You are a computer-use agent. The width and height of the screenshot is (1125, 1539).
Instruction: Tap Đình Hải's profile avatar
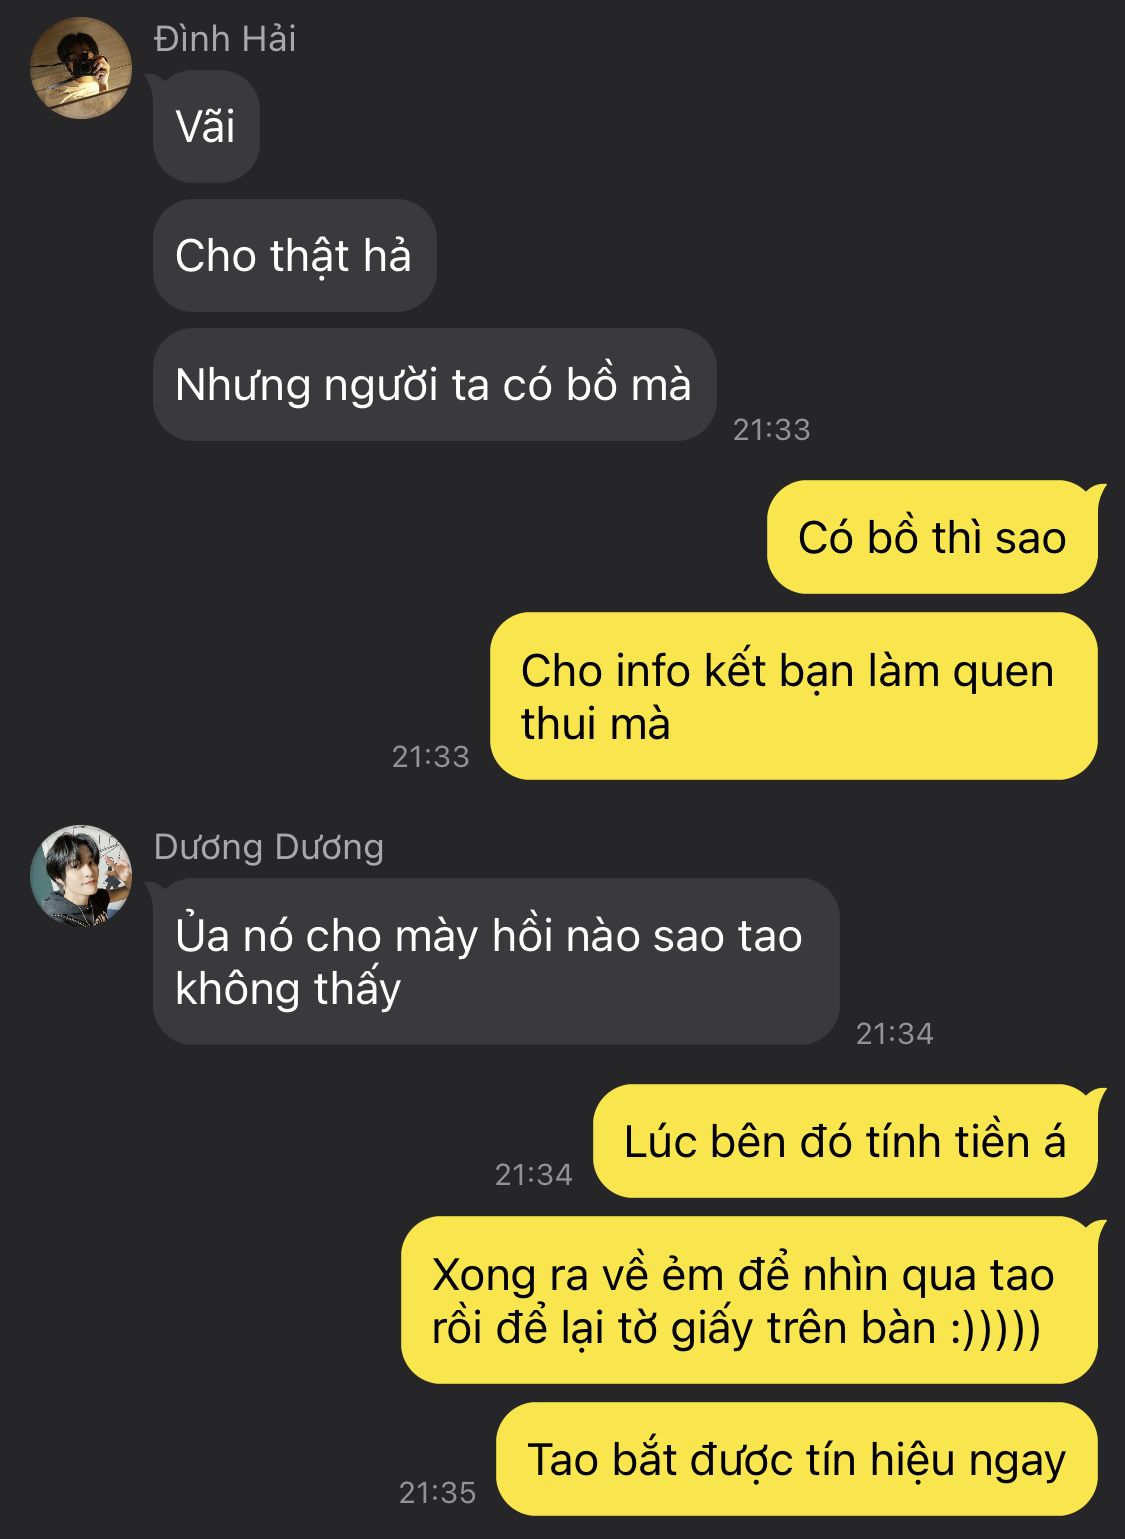pyautogui.click(x=81, y=68)
